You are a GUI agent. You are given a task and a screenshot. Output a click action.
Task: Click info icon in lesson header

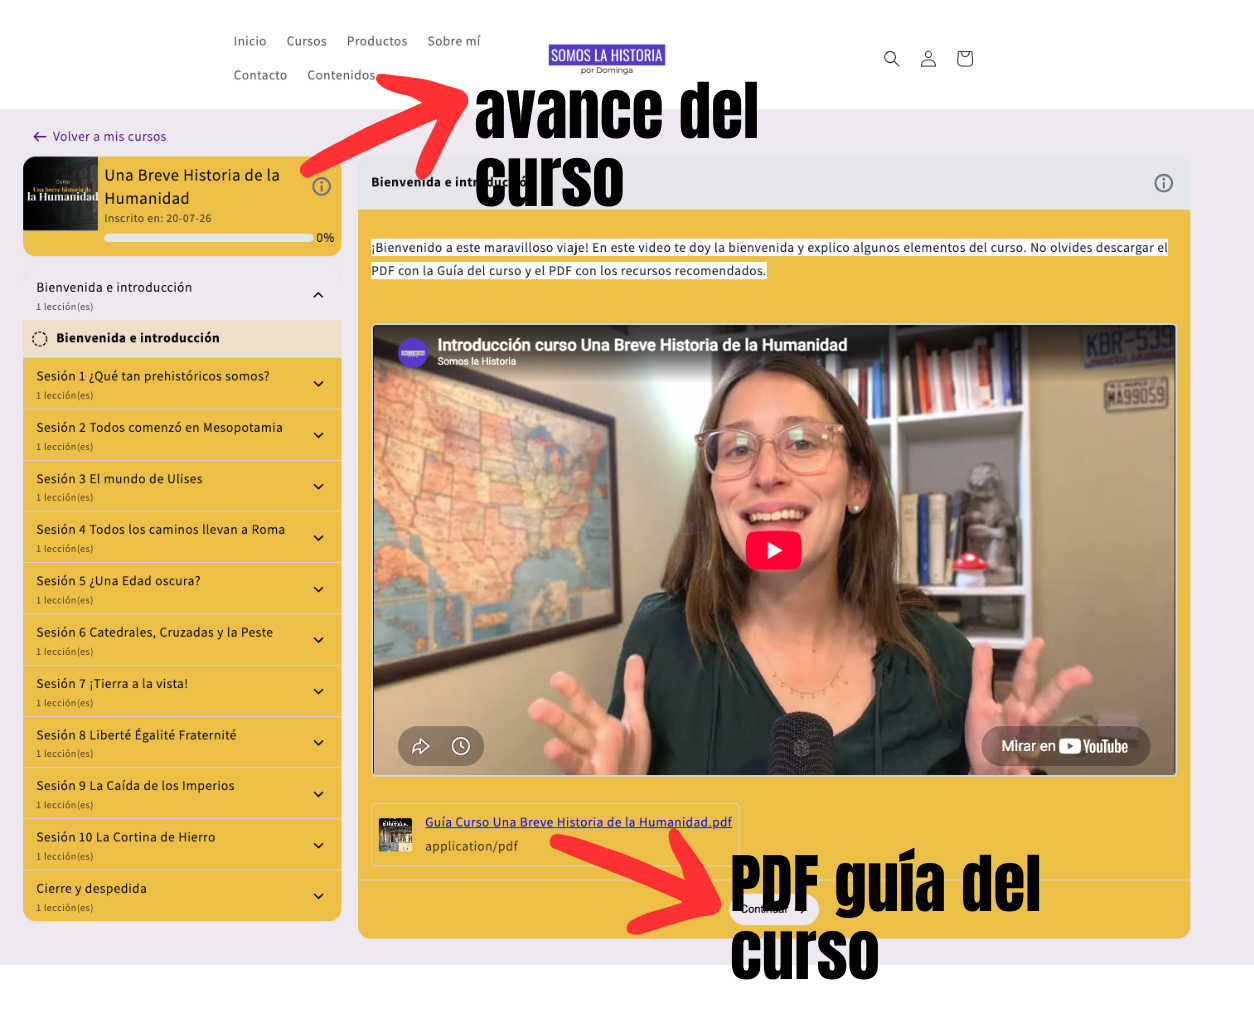[x=1164, y=183]
